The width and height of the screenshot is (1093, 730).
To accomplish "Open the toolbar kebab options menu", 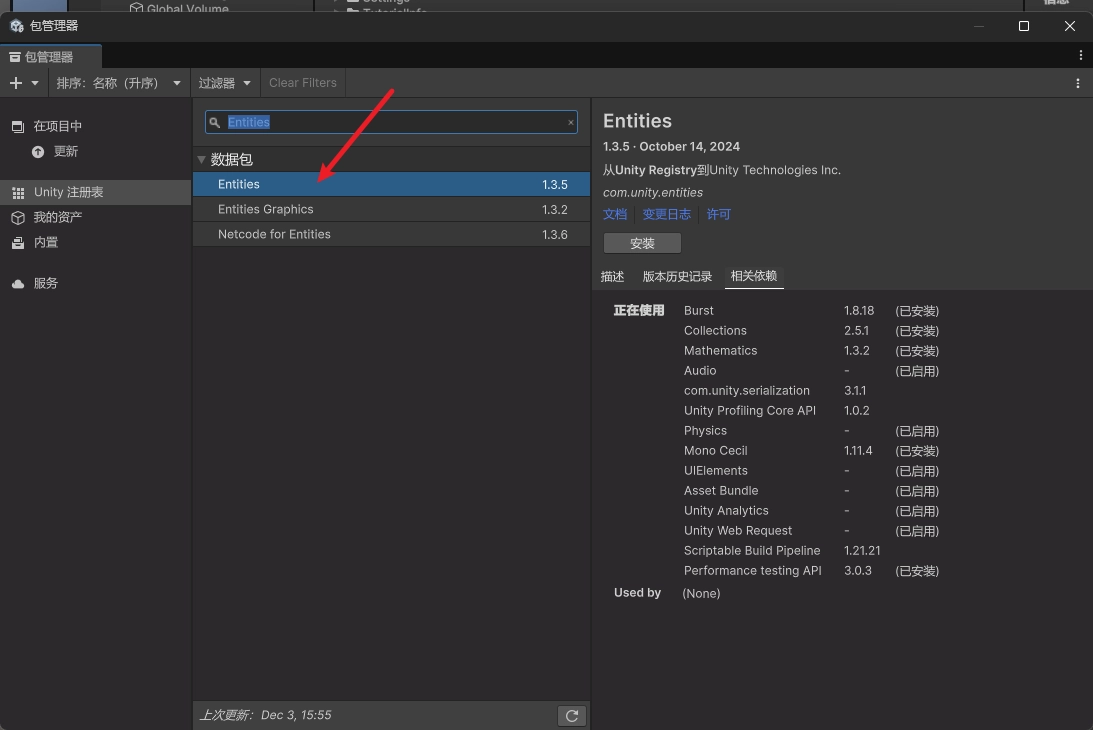I will click(x=1078, y=83).
